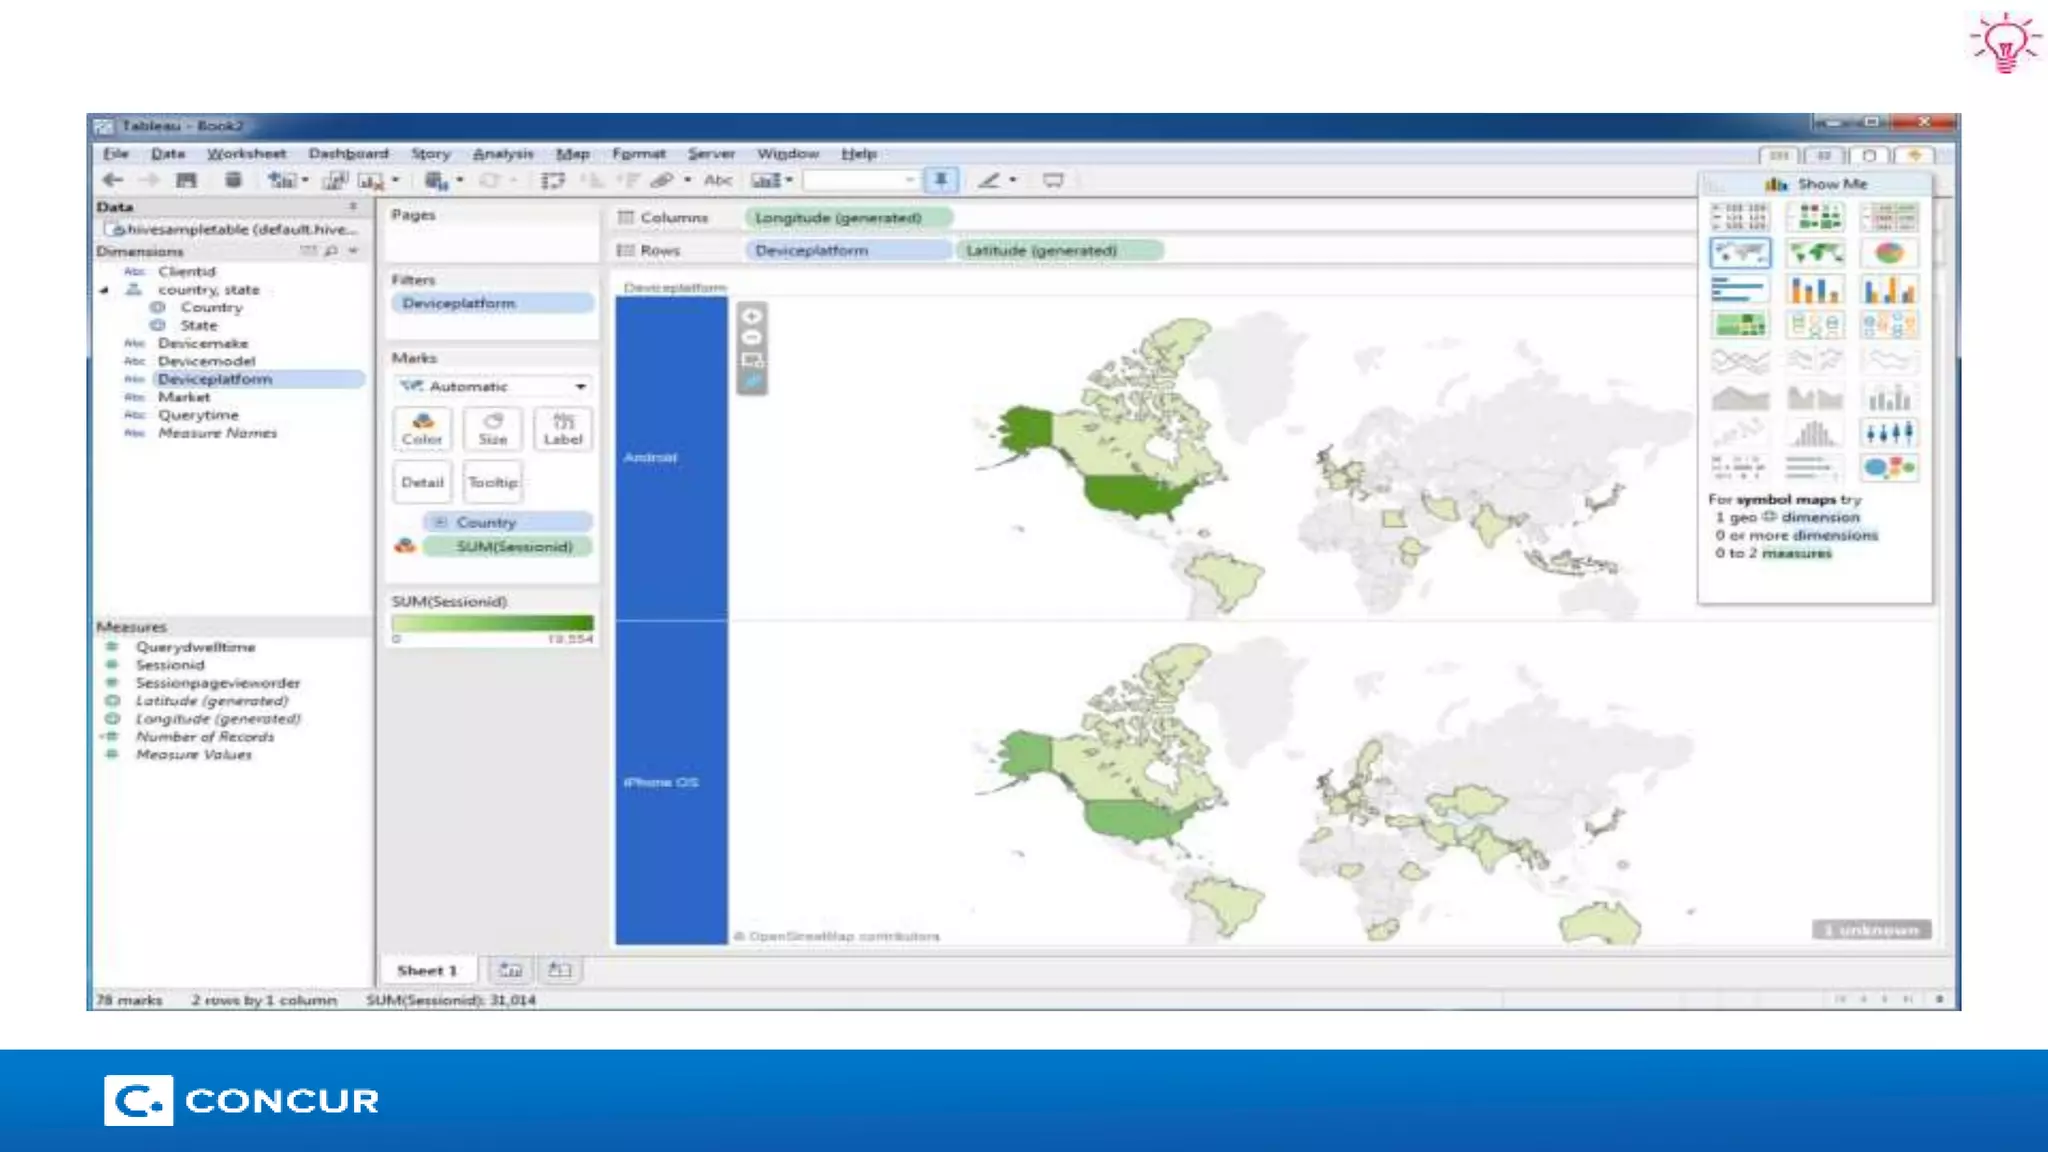Click the SUM(Sessionid) green color legend bar

pos(492,622)
